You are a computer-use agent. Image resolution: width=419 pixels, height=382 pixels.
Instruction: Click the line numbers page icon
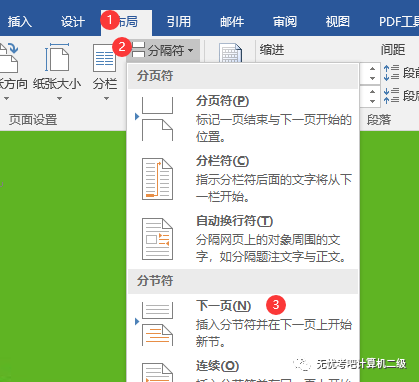(x=230, y=53)
